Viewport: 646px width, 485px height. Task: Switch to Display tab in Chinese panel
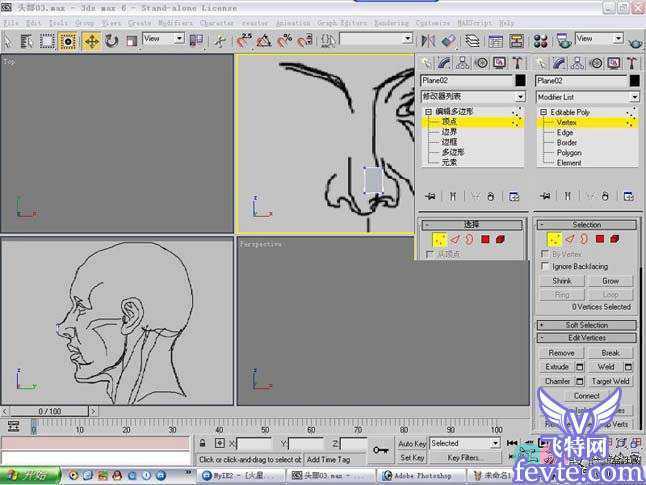pos(499,63)
